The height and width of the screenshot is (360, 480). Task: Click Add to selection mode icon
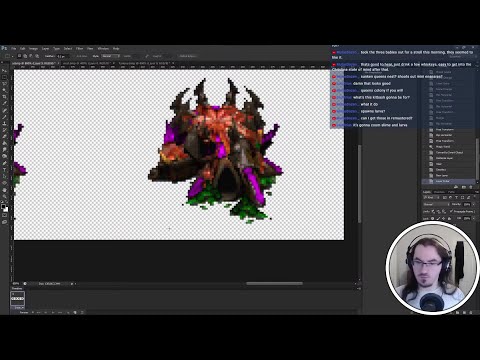tap(25, 56)
